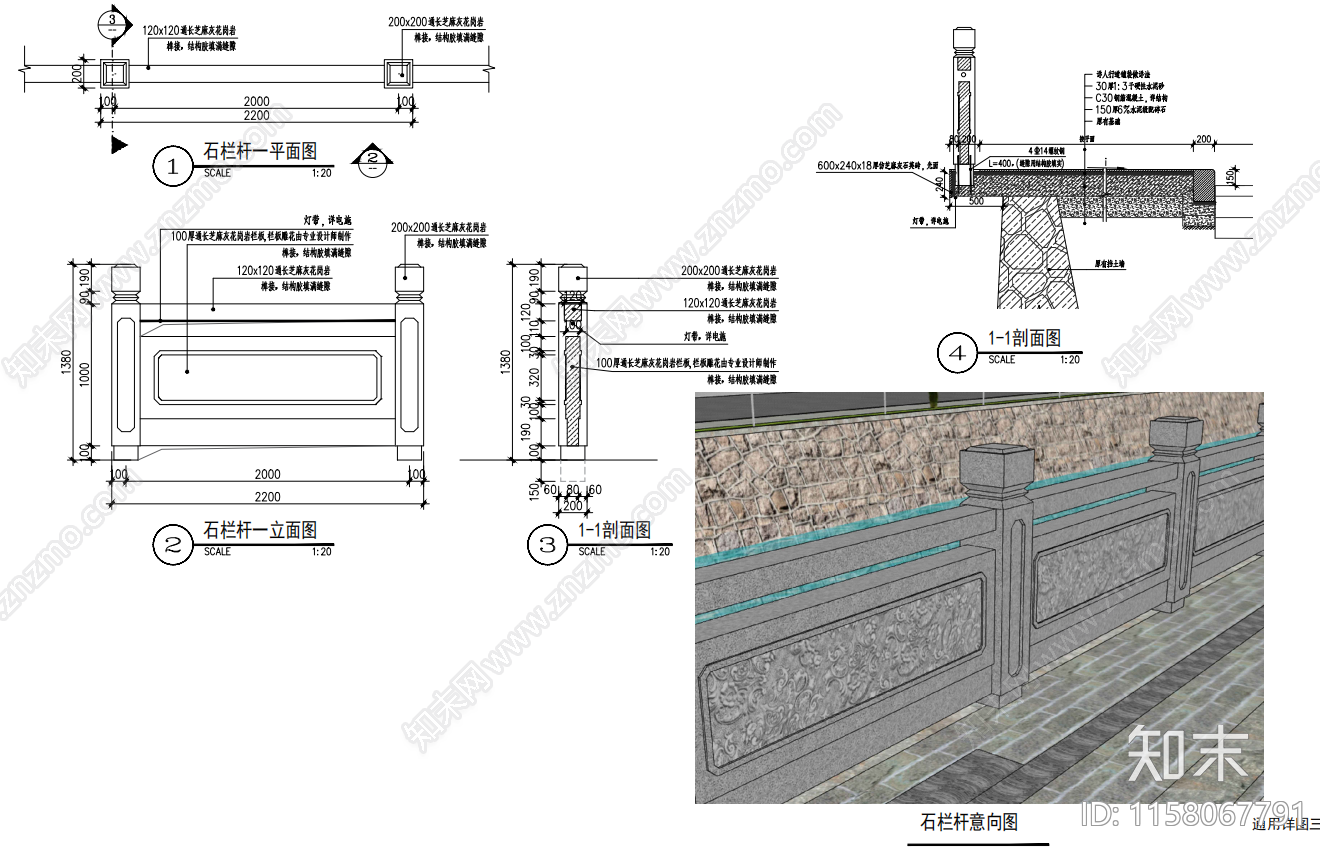Click the circled number 4 section marker
This screenshot has width=1320, height=853.
tap(956, 353)
